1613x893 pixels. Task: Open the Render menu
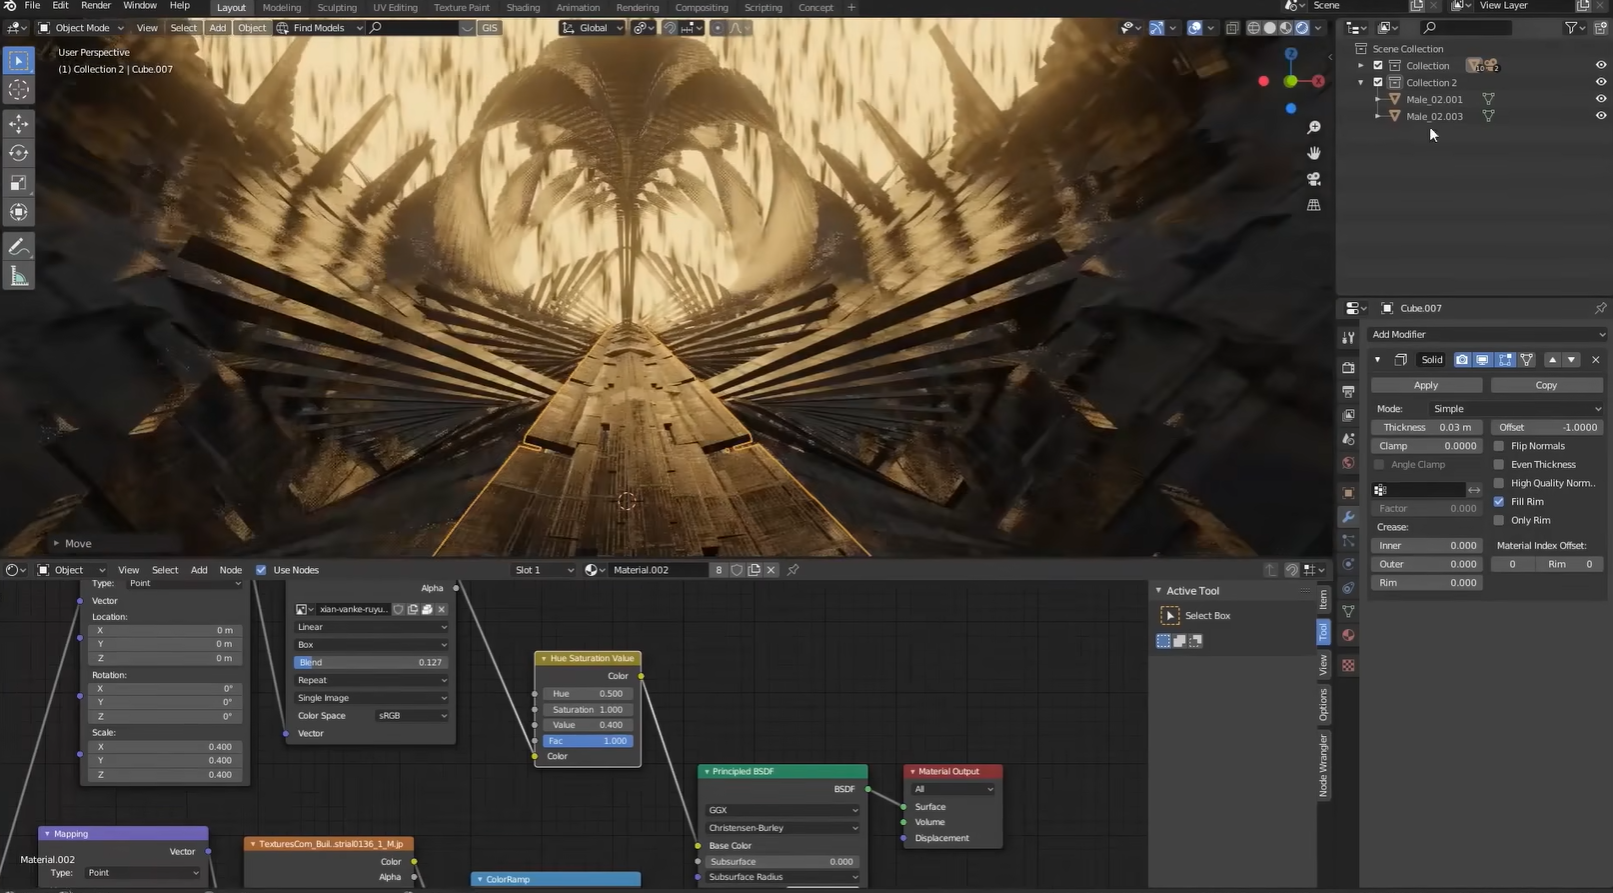(96, 6)
